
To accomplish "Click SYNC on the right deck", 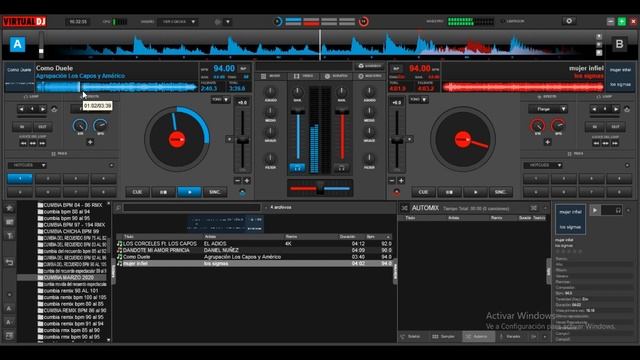I will point(501,192).
